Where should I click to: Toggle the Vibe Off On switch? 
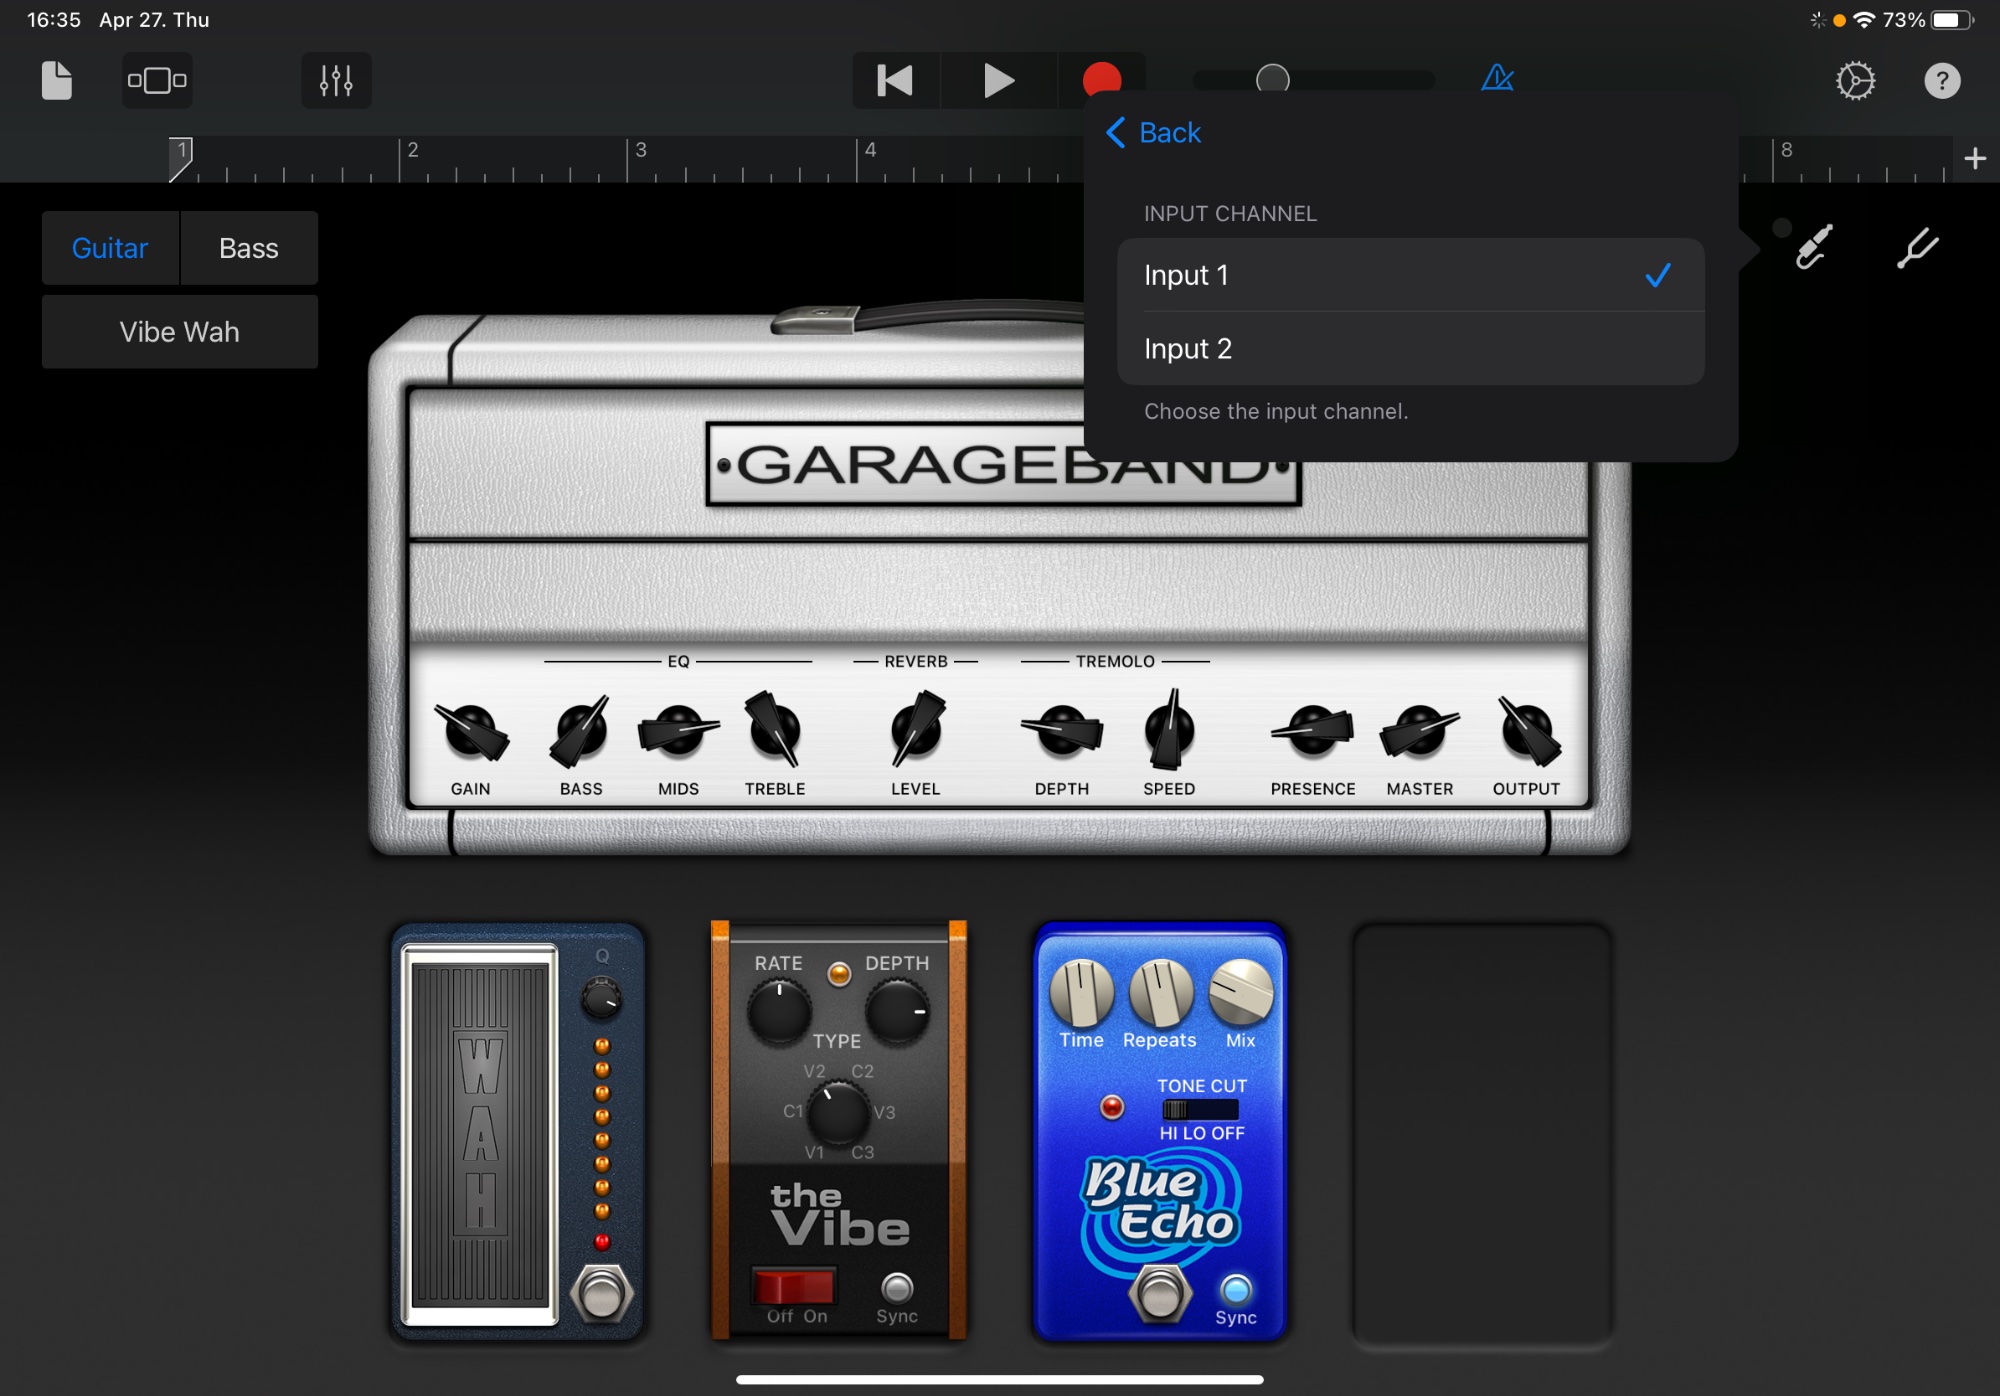[796, 1287]
